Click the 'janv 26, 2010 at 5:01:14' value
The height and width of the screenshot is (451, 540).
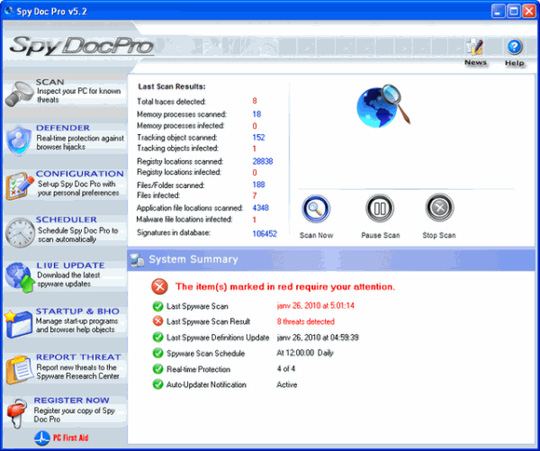click(315, 306)
